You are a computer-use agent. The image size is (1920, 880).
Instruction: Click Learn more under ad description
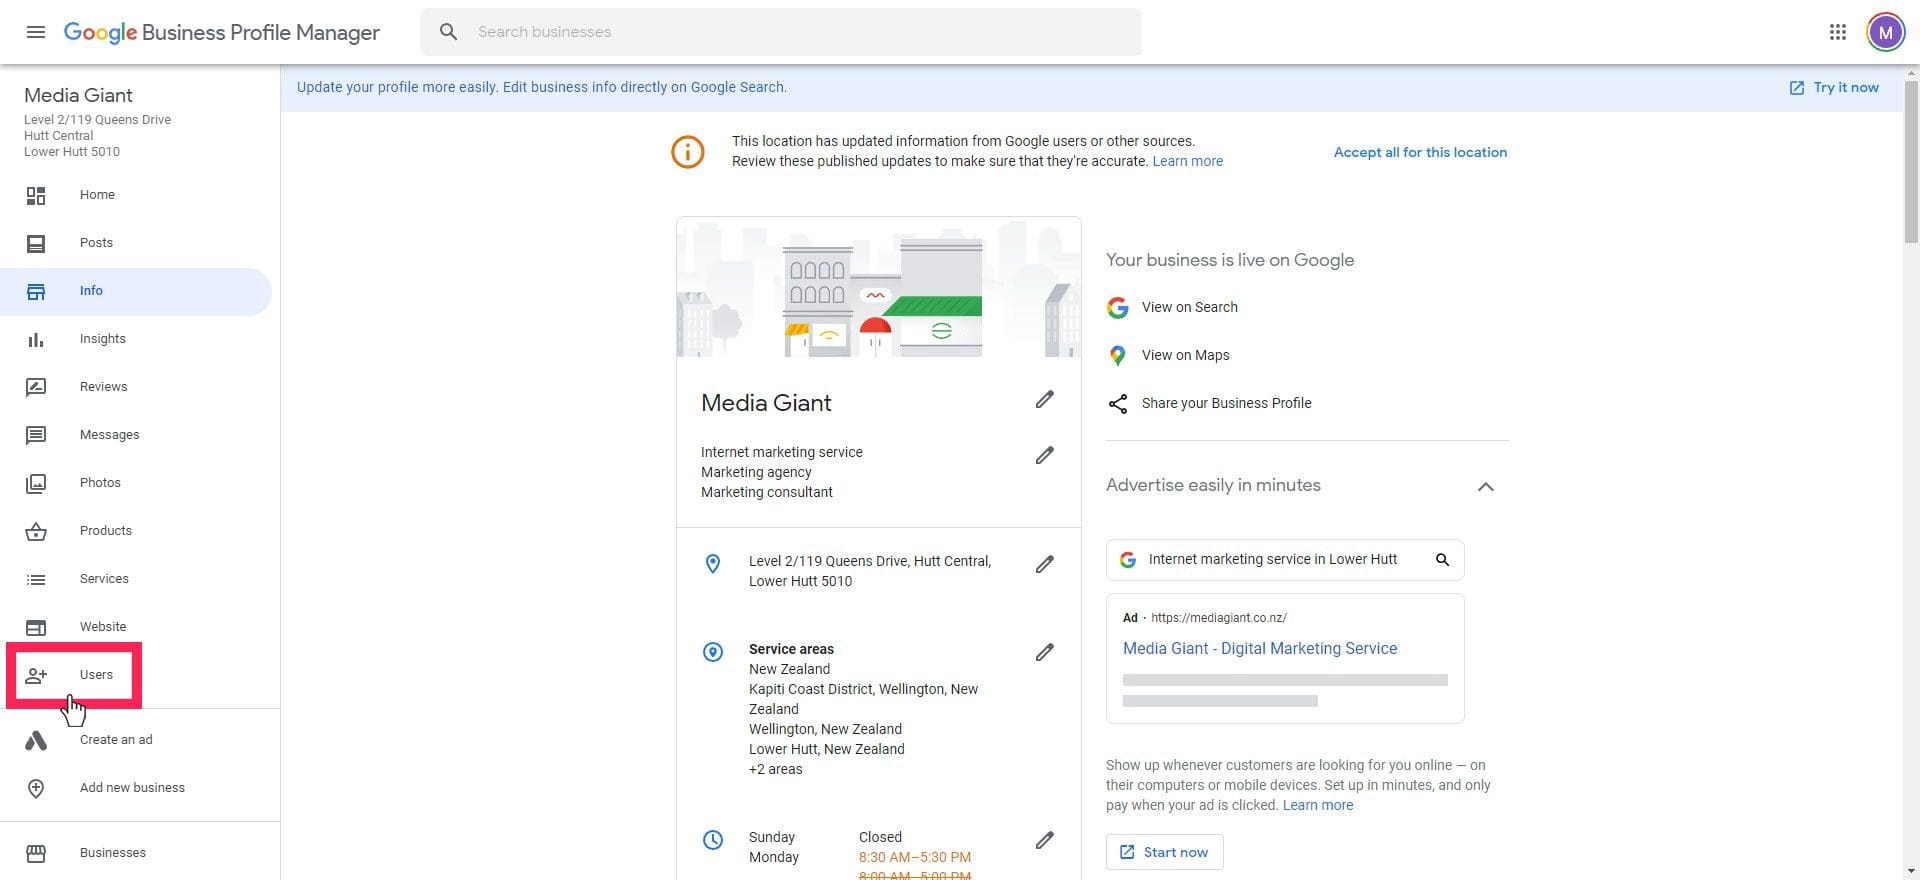click(x=1317, y=806)
